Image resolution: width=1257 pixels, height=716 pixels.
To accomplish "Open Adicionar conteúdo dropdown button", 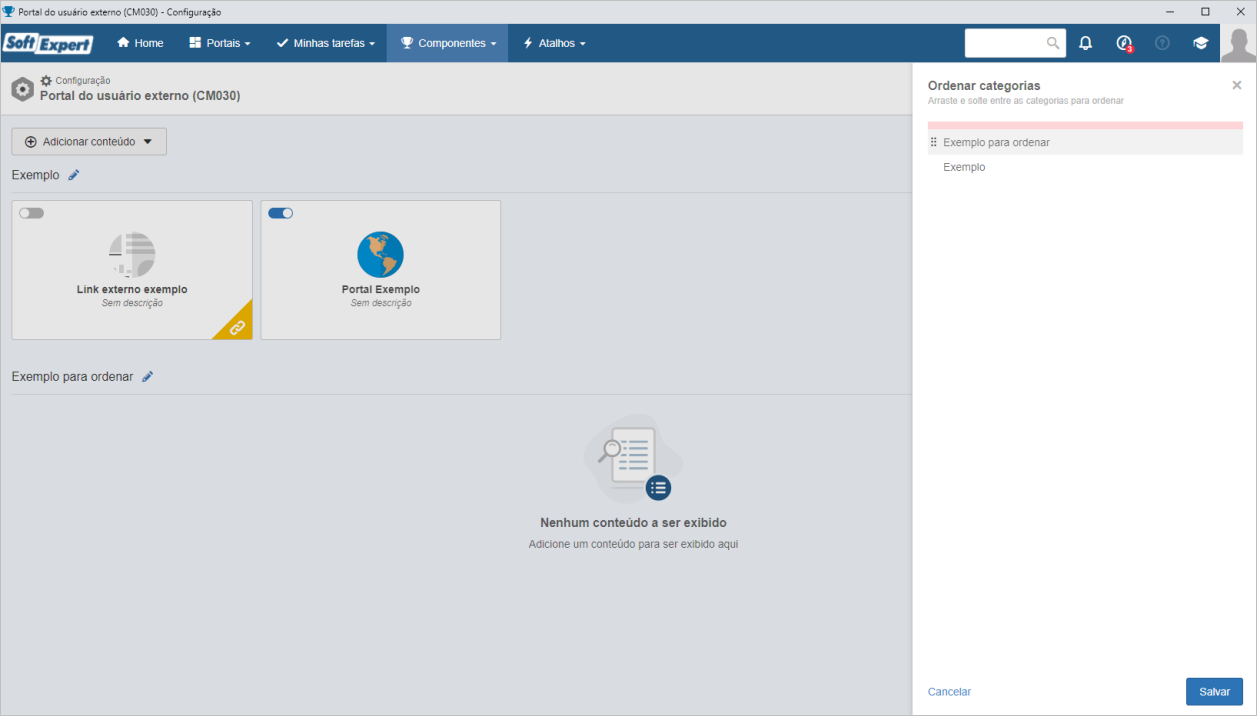I will 89,142.
